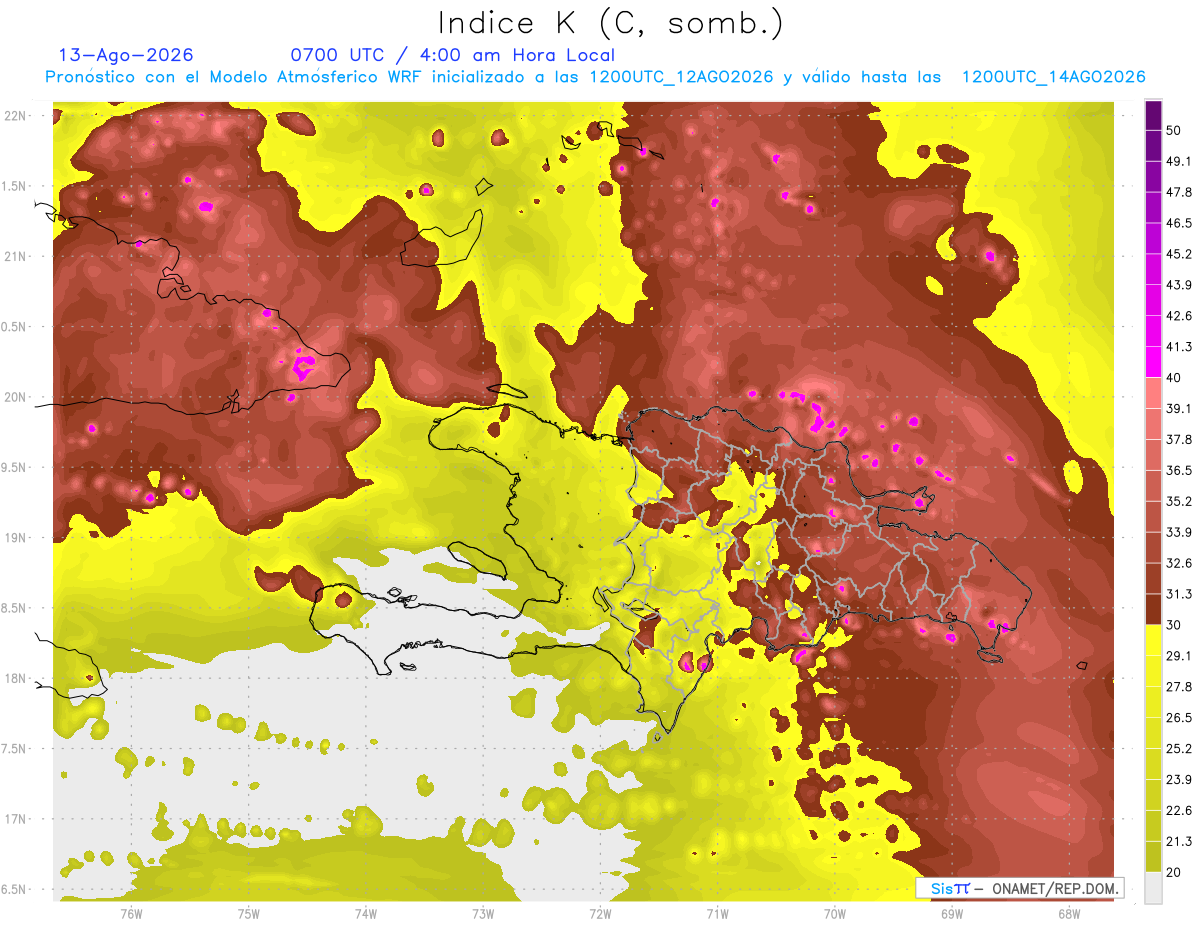
Task: Click the "0700 UTC / 4:00 am Hora Local" time label
Action: [452, 55]
